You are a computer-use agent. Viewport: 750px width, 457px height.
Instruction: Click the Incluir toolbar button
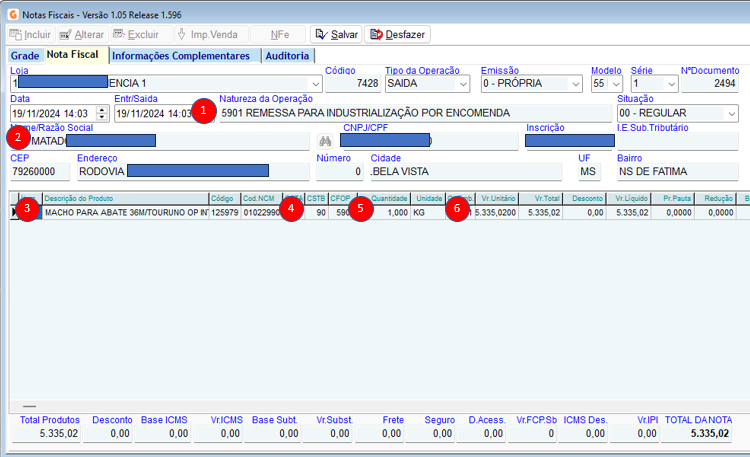tap(31, 34)
